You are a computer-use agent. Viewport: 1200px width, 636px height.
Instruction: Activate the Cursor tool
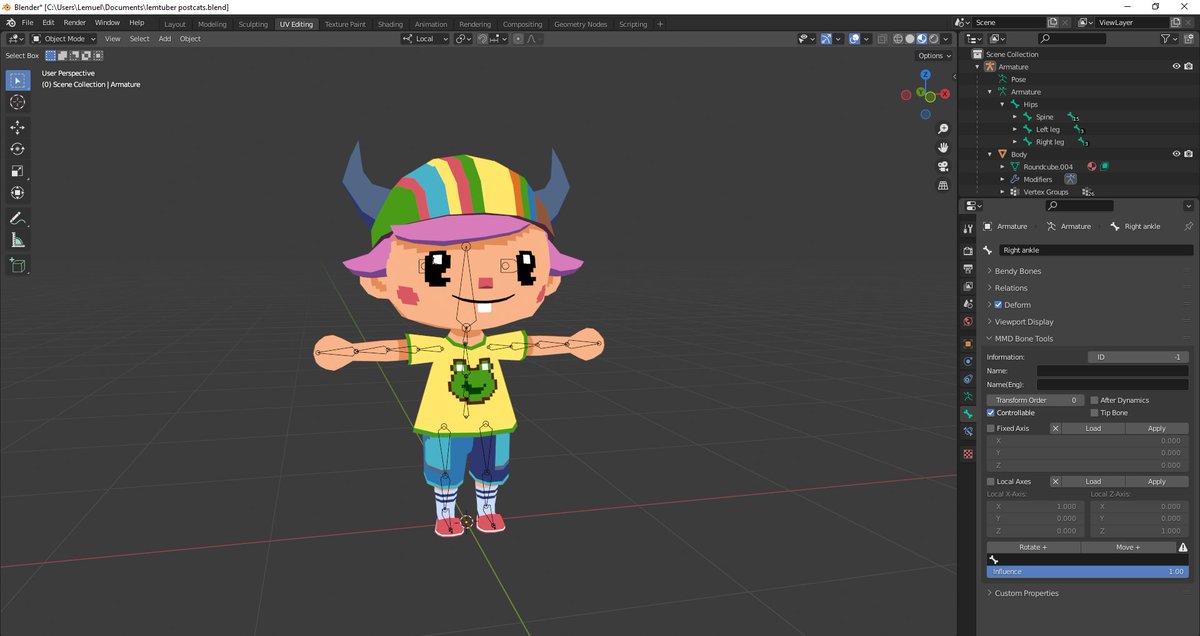point(18,102)
